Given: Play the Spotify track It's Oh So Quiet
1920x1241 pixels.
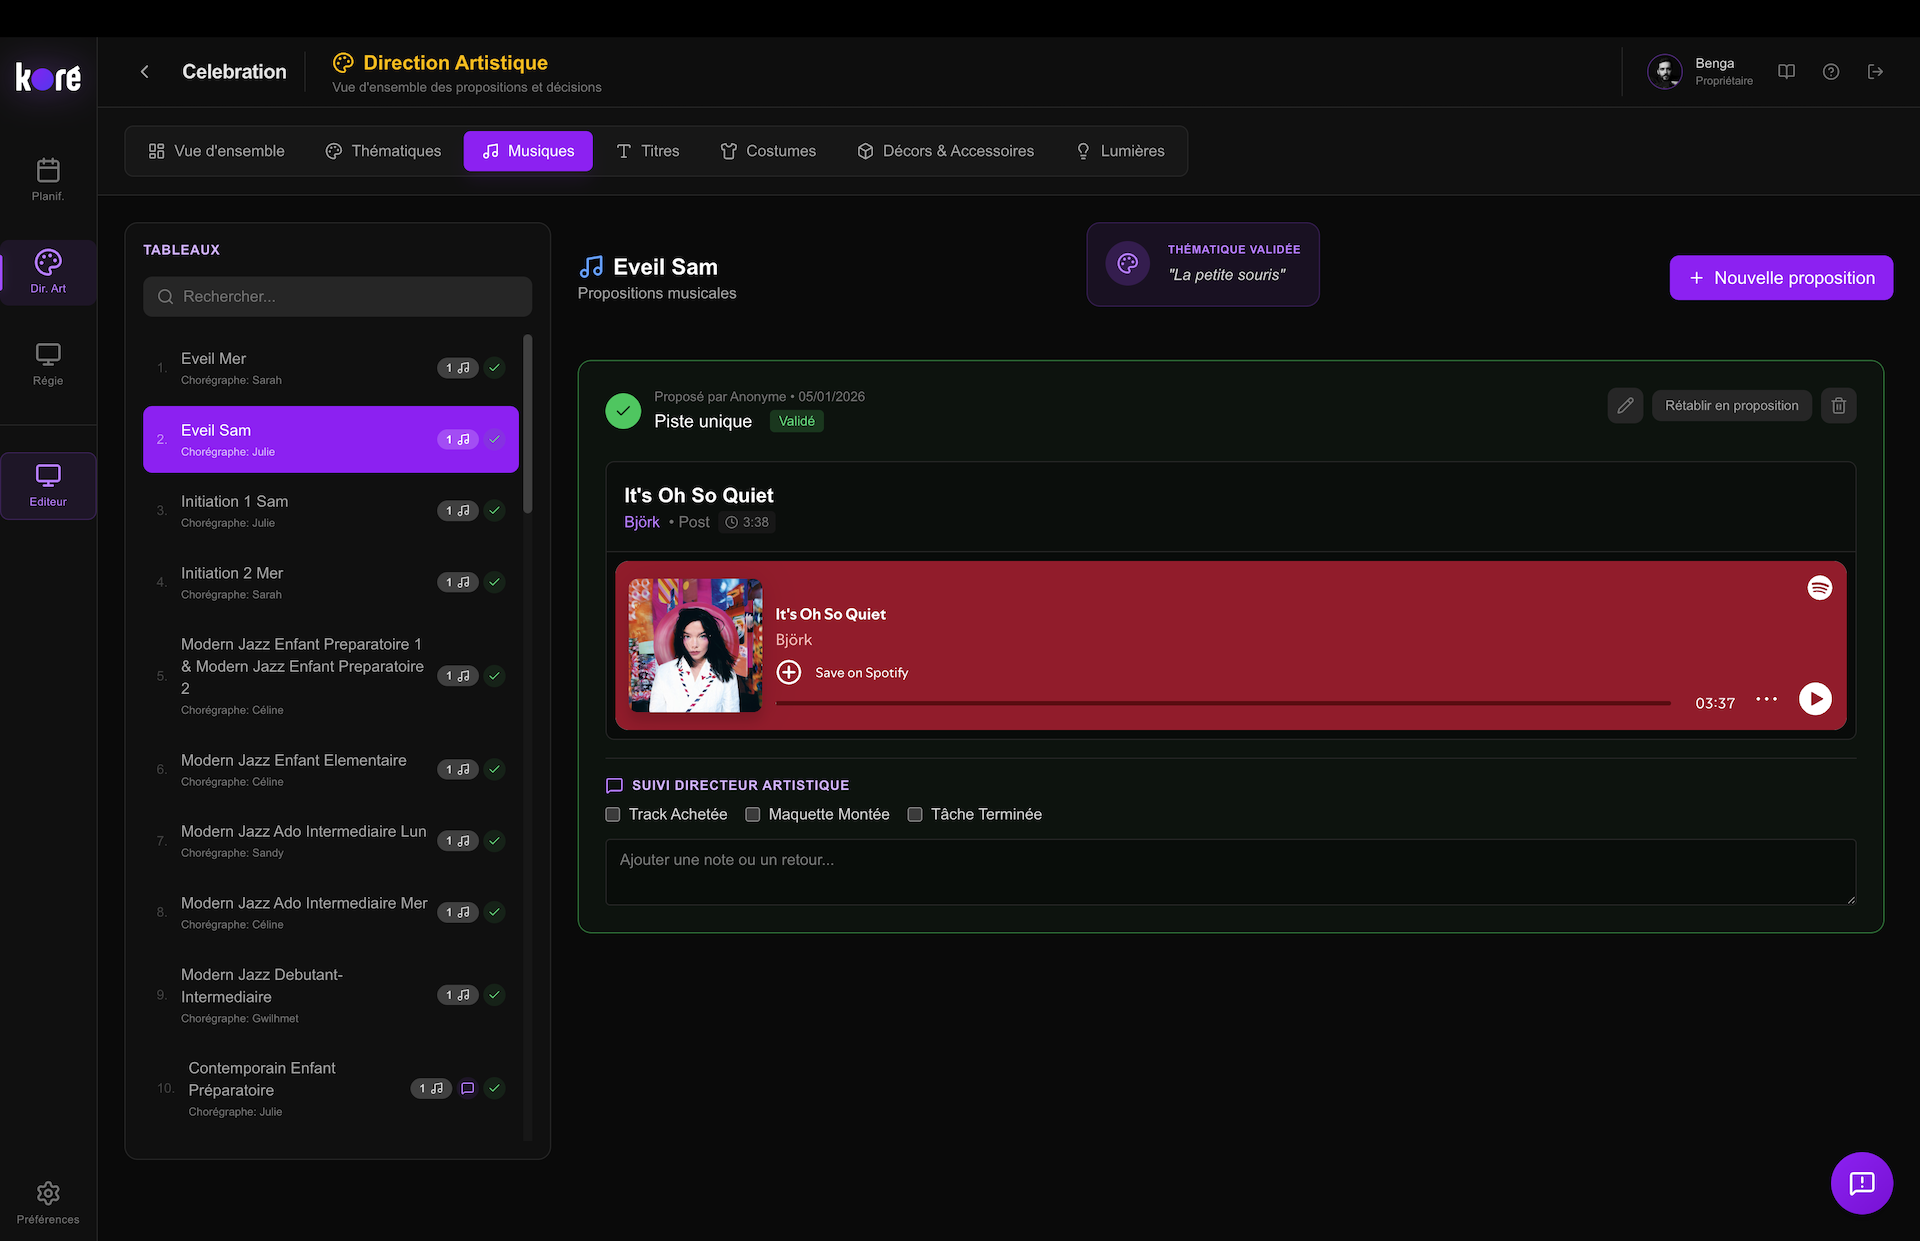Looking at the screenshot, I should [1815, 699].
